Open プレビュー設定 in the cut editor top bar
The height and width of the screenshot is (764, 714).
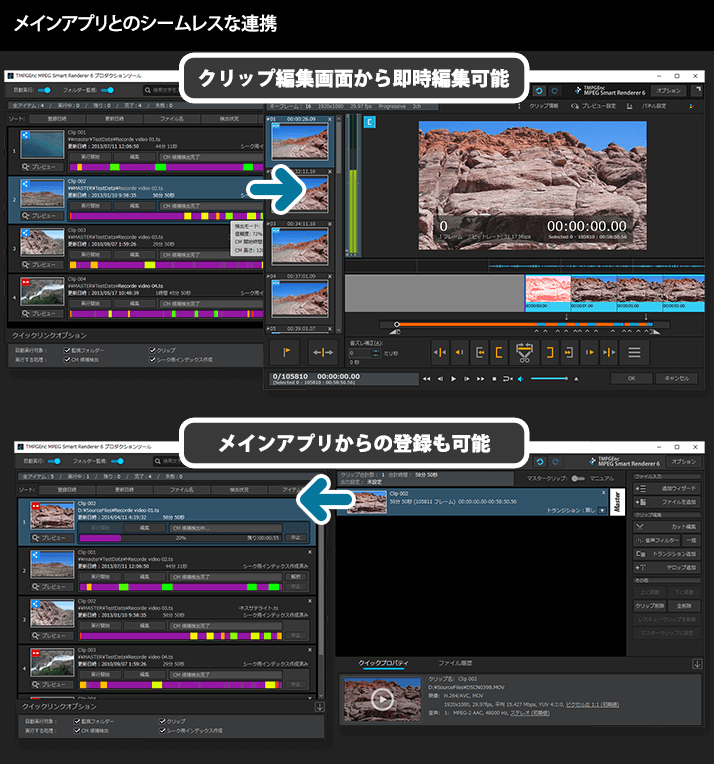(594, 106)
